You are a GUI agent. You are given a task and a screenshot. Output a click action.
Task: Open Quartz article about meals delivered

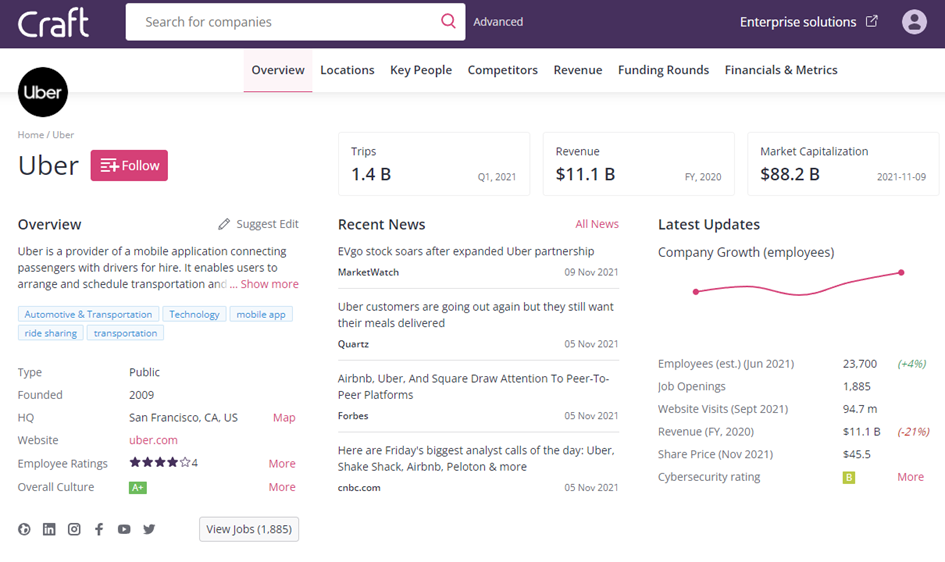point(476,314)
